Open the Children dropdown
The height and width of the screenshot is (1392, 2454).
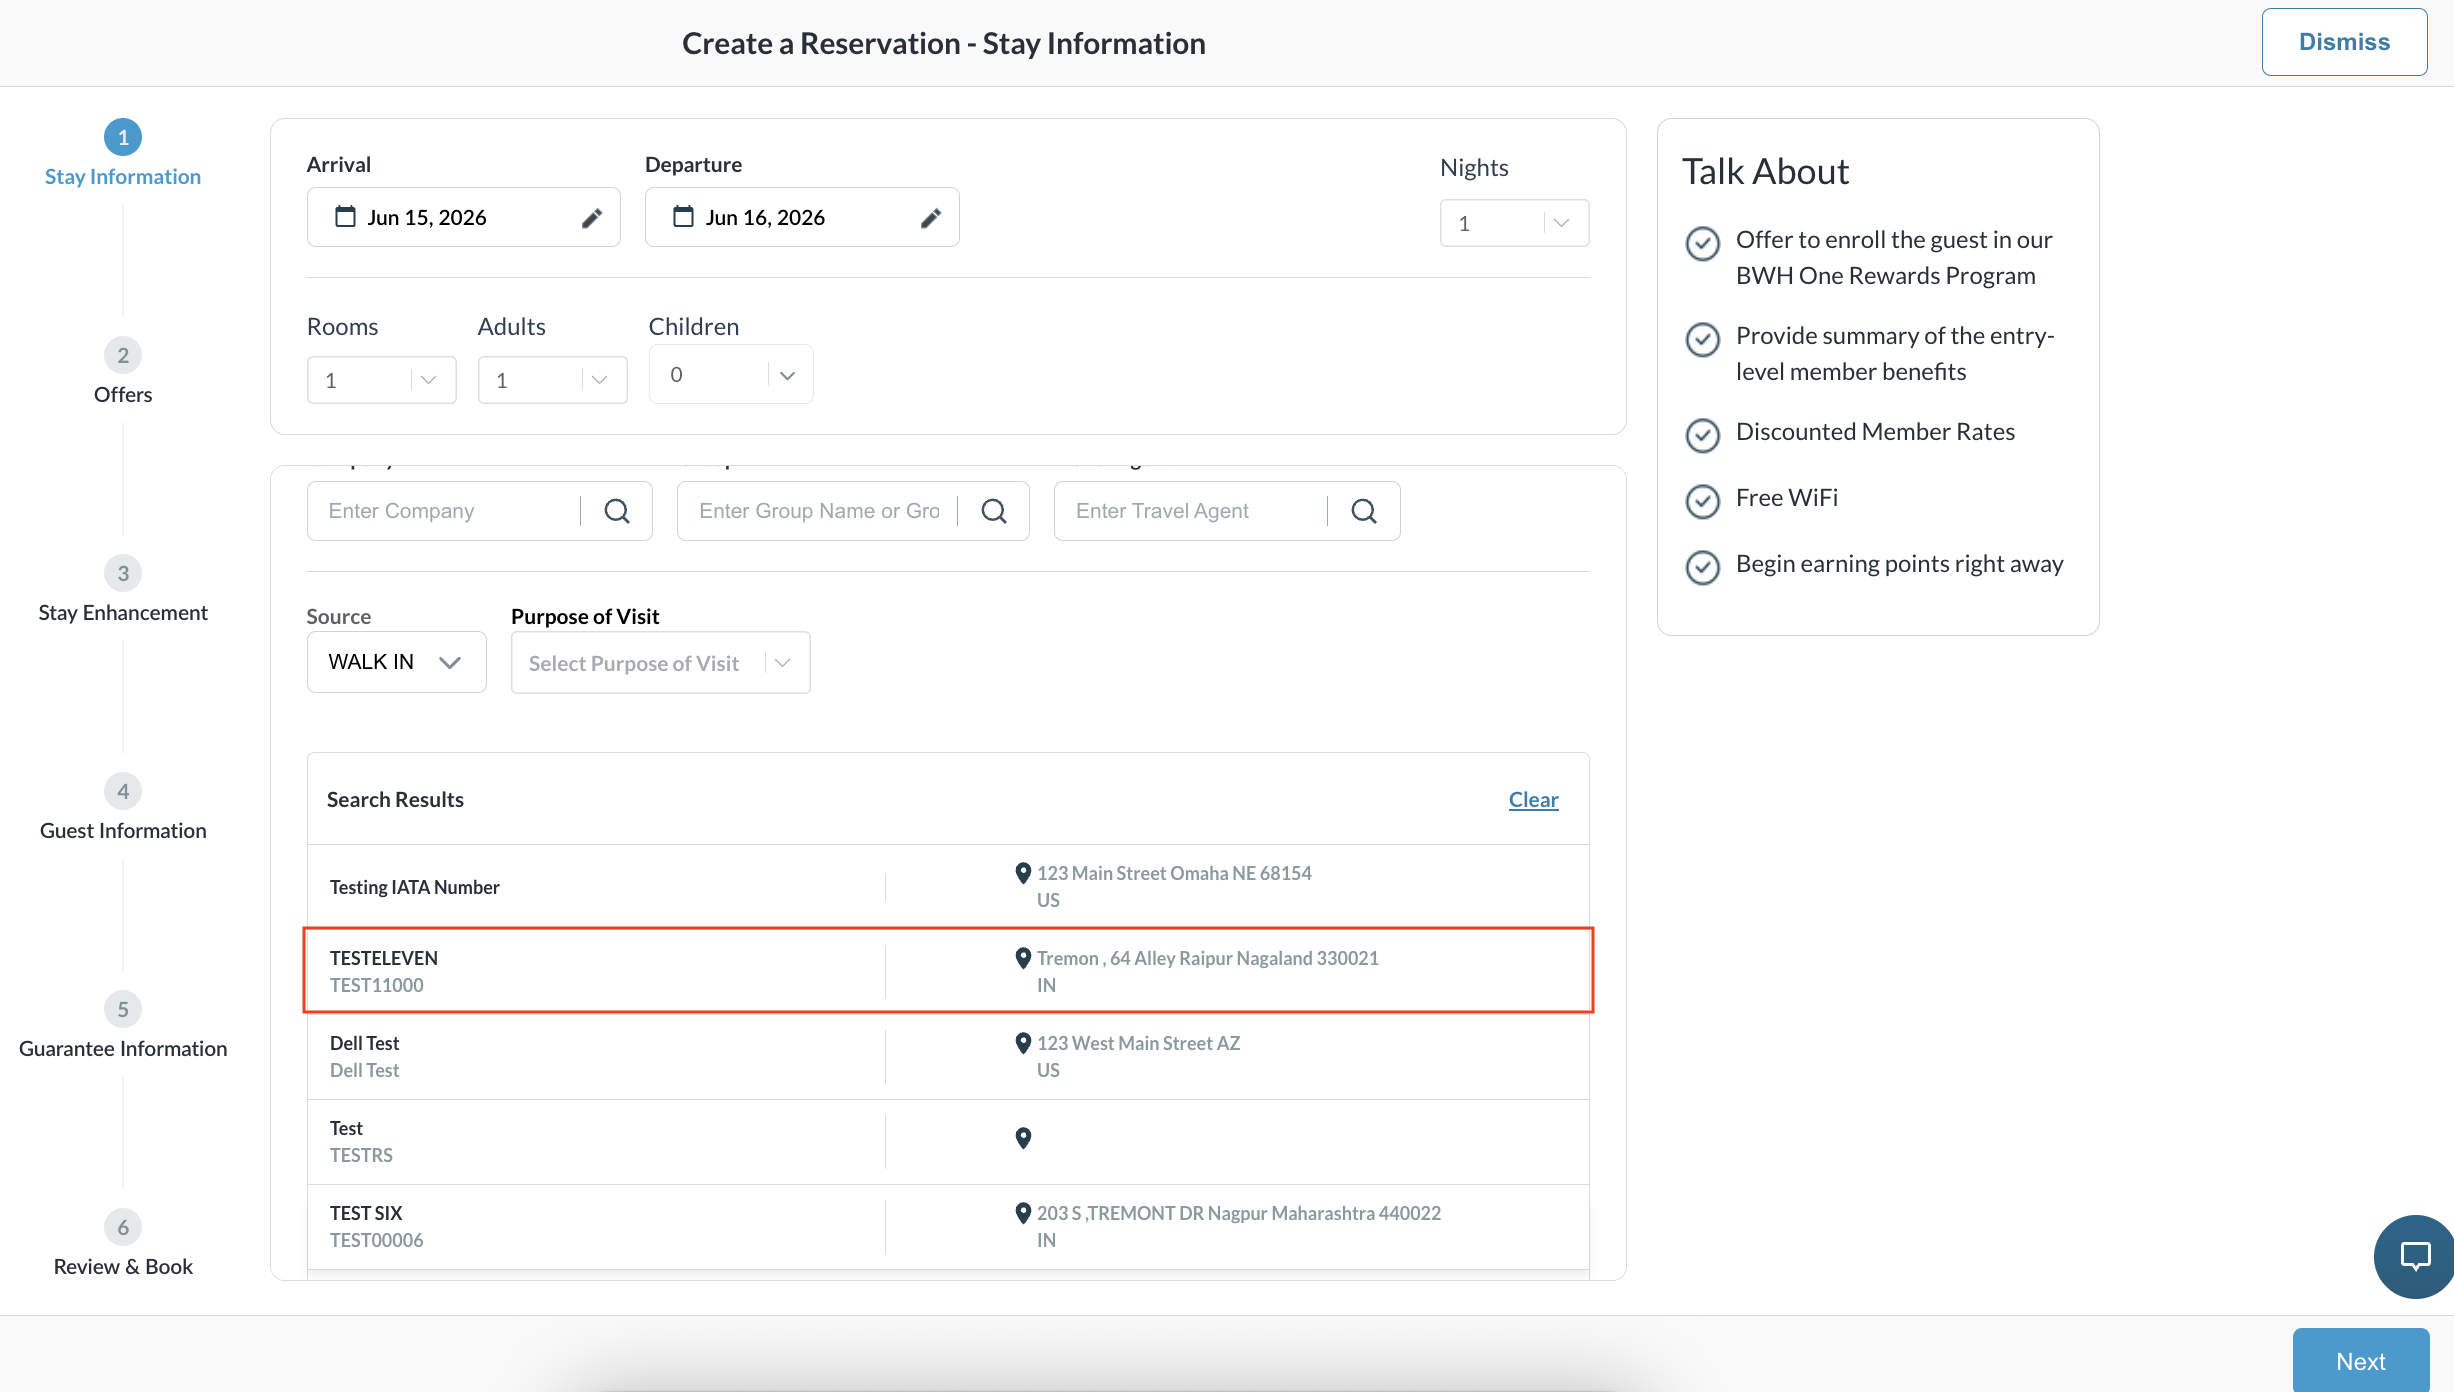tap(731, 375)
